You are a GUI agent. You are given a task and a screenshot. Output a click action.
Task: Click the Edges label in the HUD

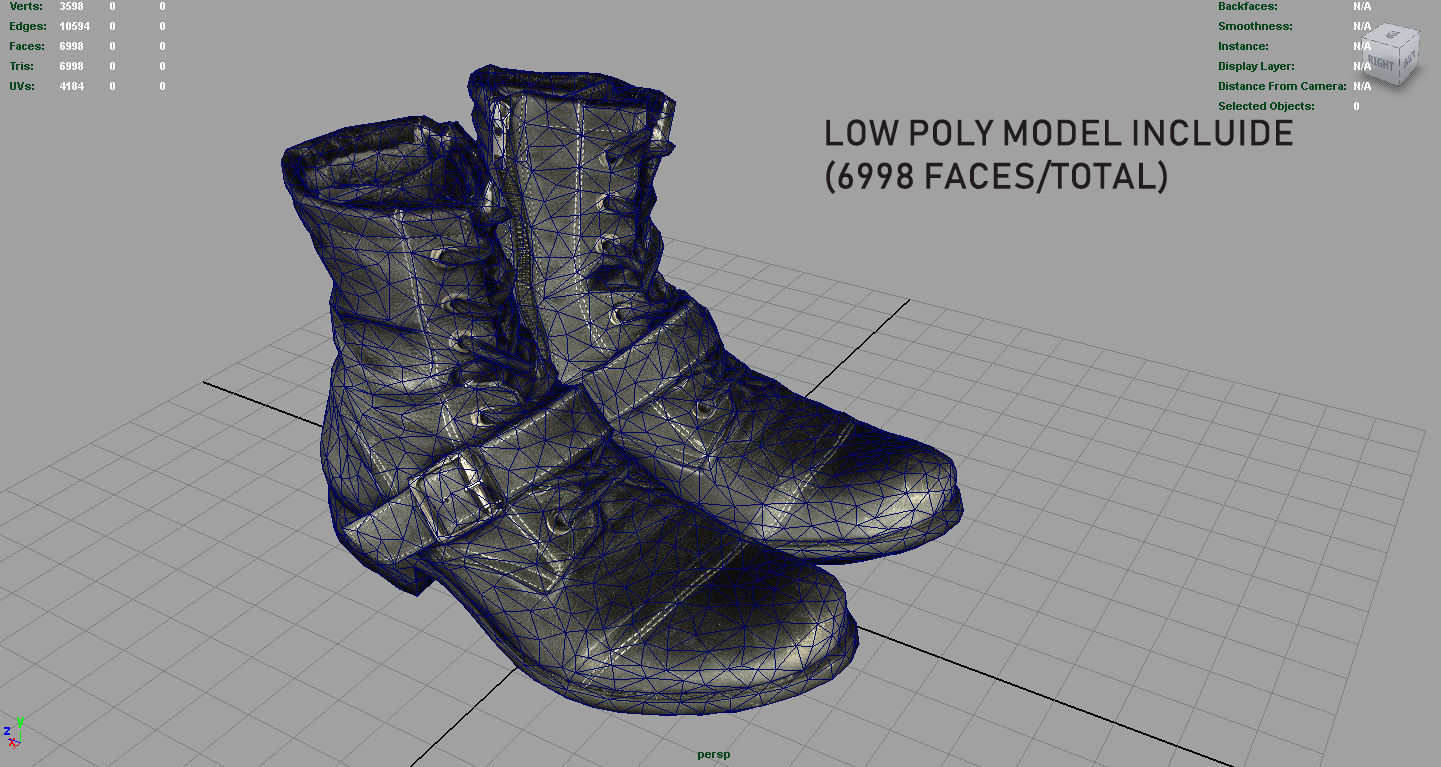point(28,26)
